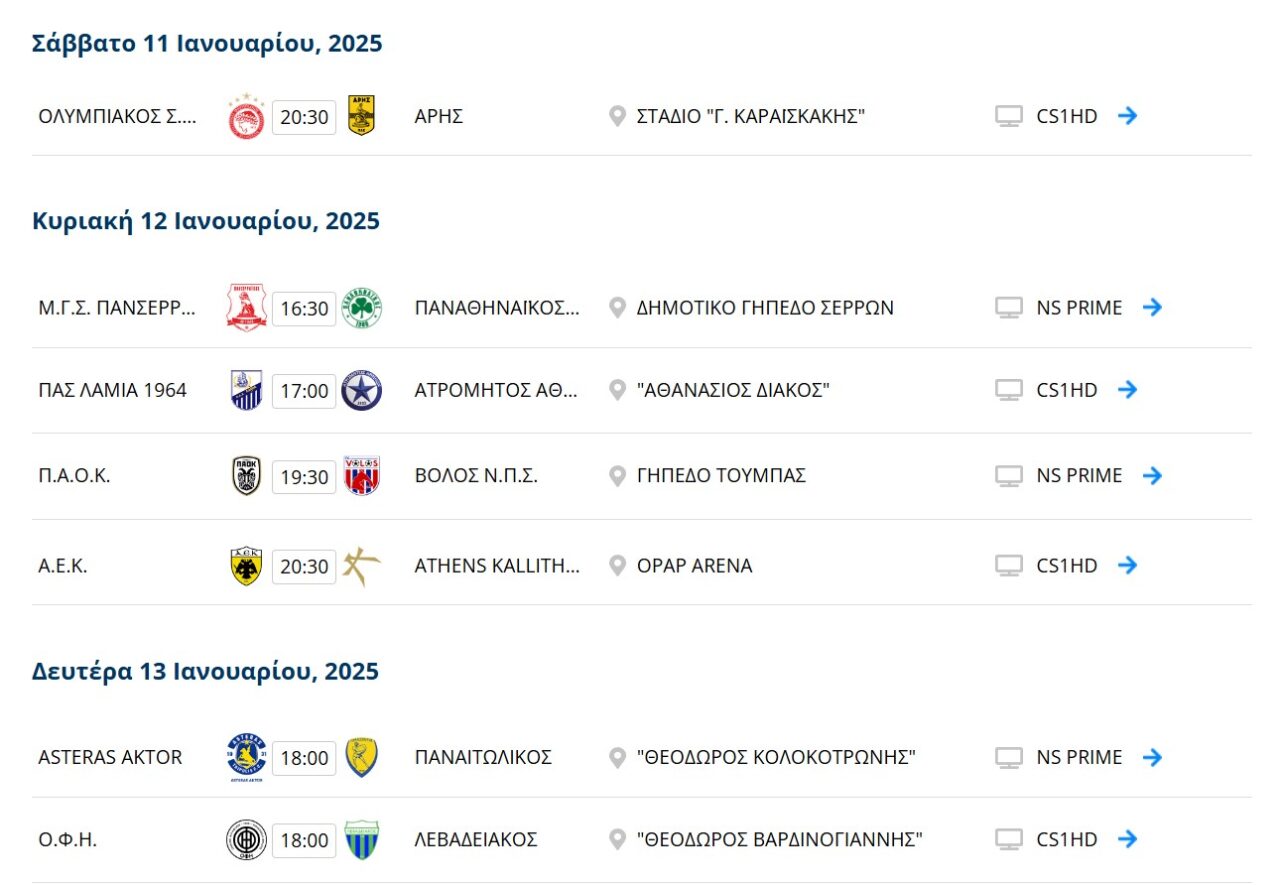
Task: Click the Atromitos blue star crest
Action: pos(361,390)
